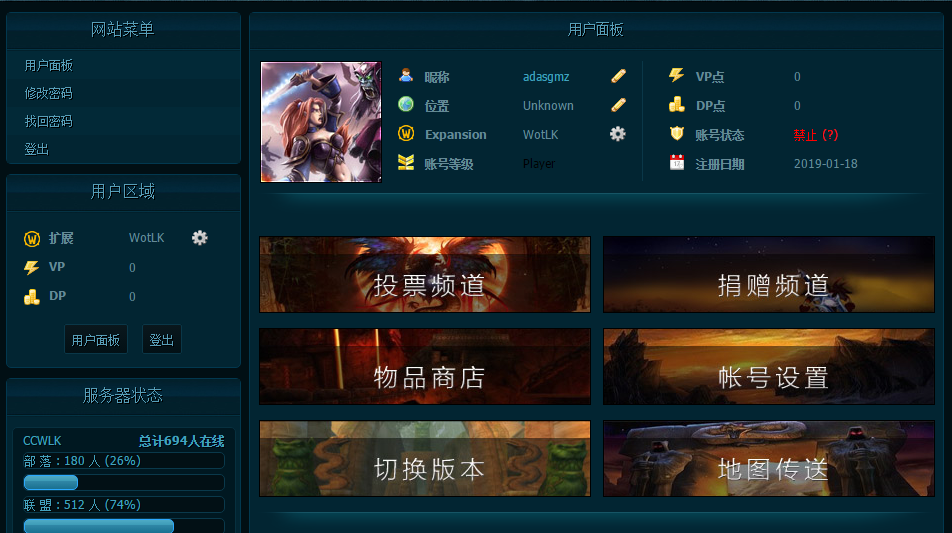Click 登出 in the website menu
This screenshot has width=952, height=533.
pyautogui.click(x=36, y=149)
